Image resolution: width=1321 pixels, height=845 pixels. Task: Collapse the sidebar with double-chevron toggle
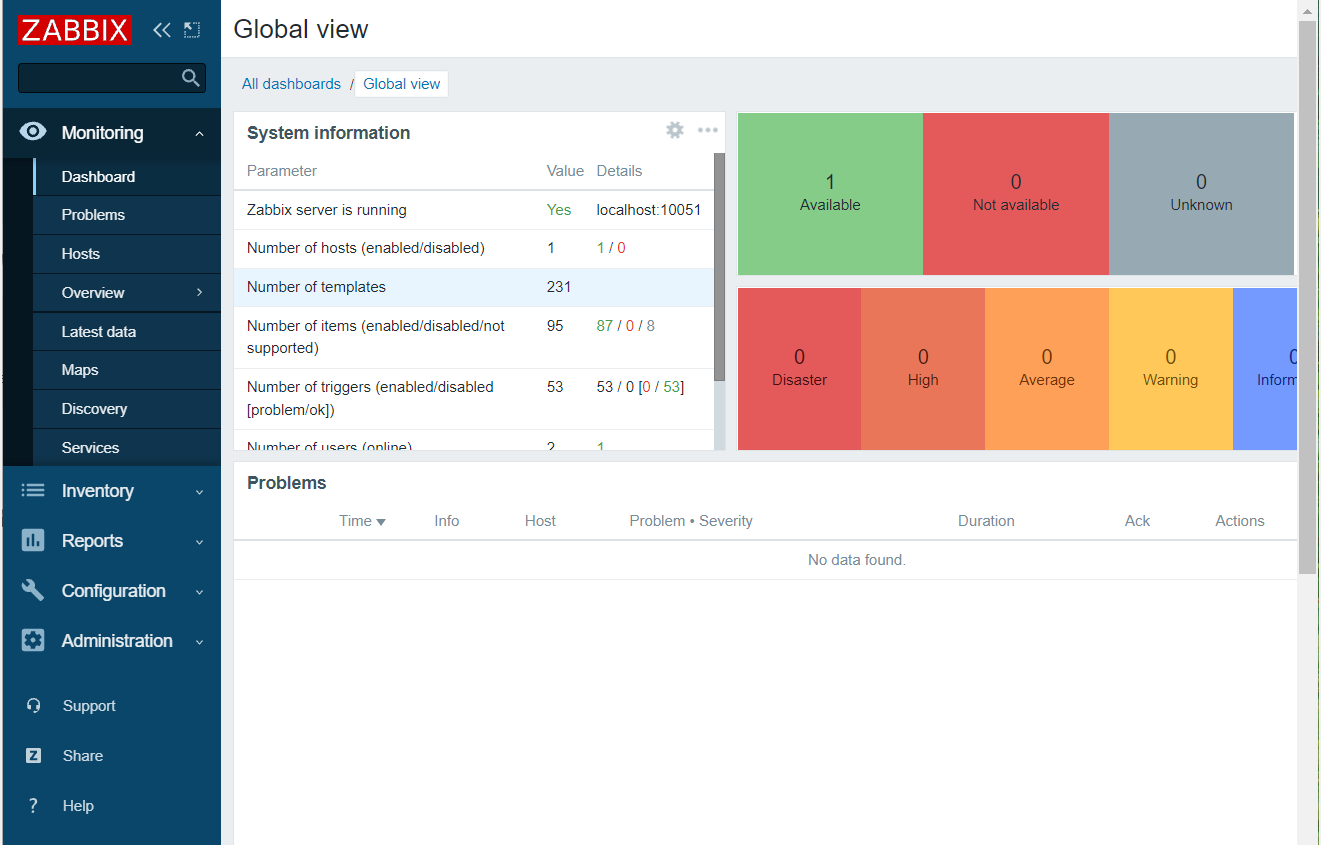point(162,30)
